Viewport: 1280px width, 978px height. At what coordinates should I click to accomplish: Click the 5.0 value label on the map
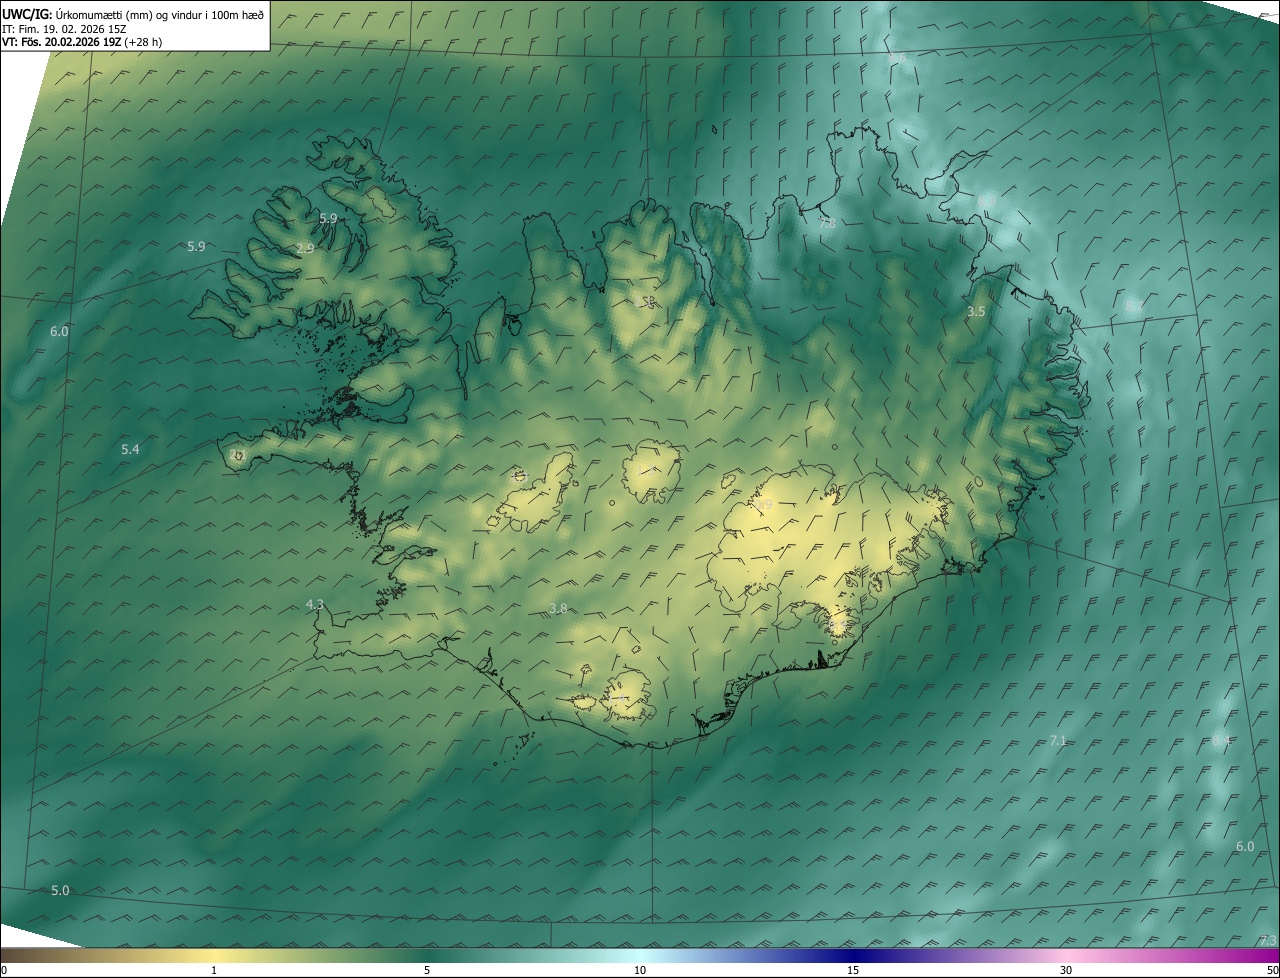pos(60,890)
